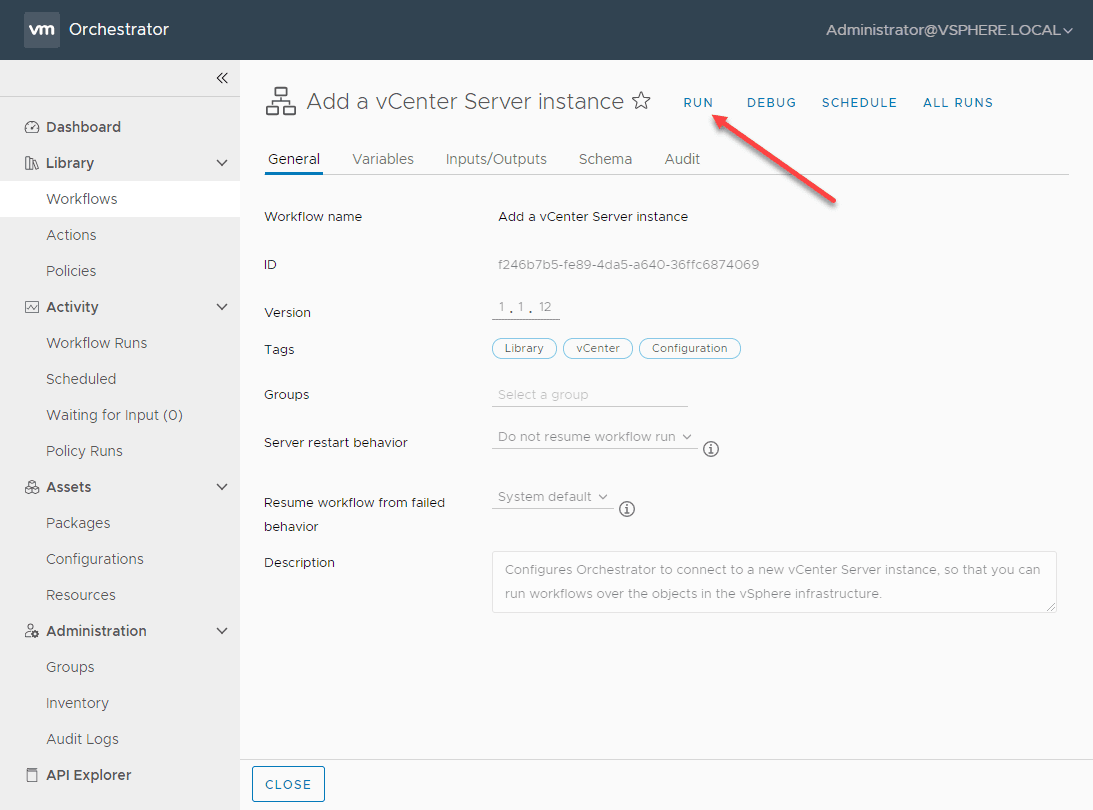Click the Assets icon in the sidebar
1093x810 pixels.
click(30, 487)
